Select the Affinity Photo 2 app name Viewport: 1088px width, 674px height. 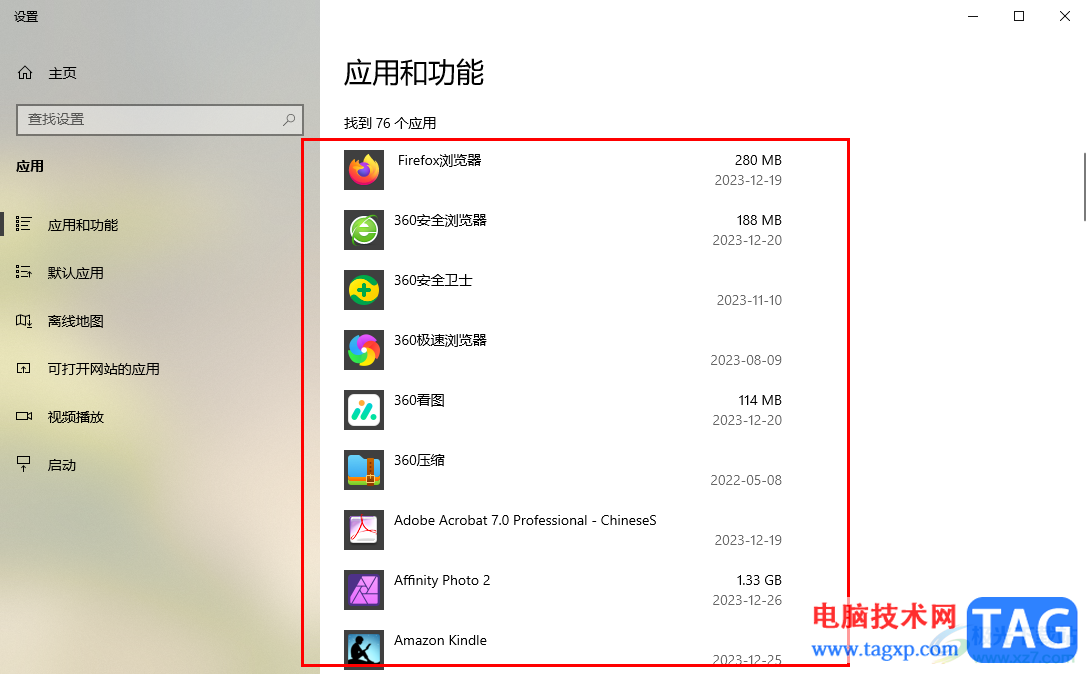point(442,580)
